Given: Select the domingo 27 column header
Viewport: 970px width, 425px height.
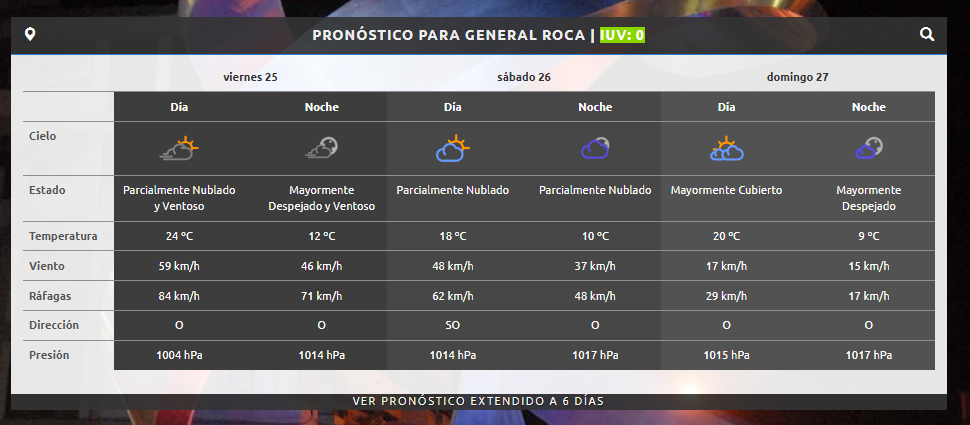Looking at the screenshot, I should point(797,77).
